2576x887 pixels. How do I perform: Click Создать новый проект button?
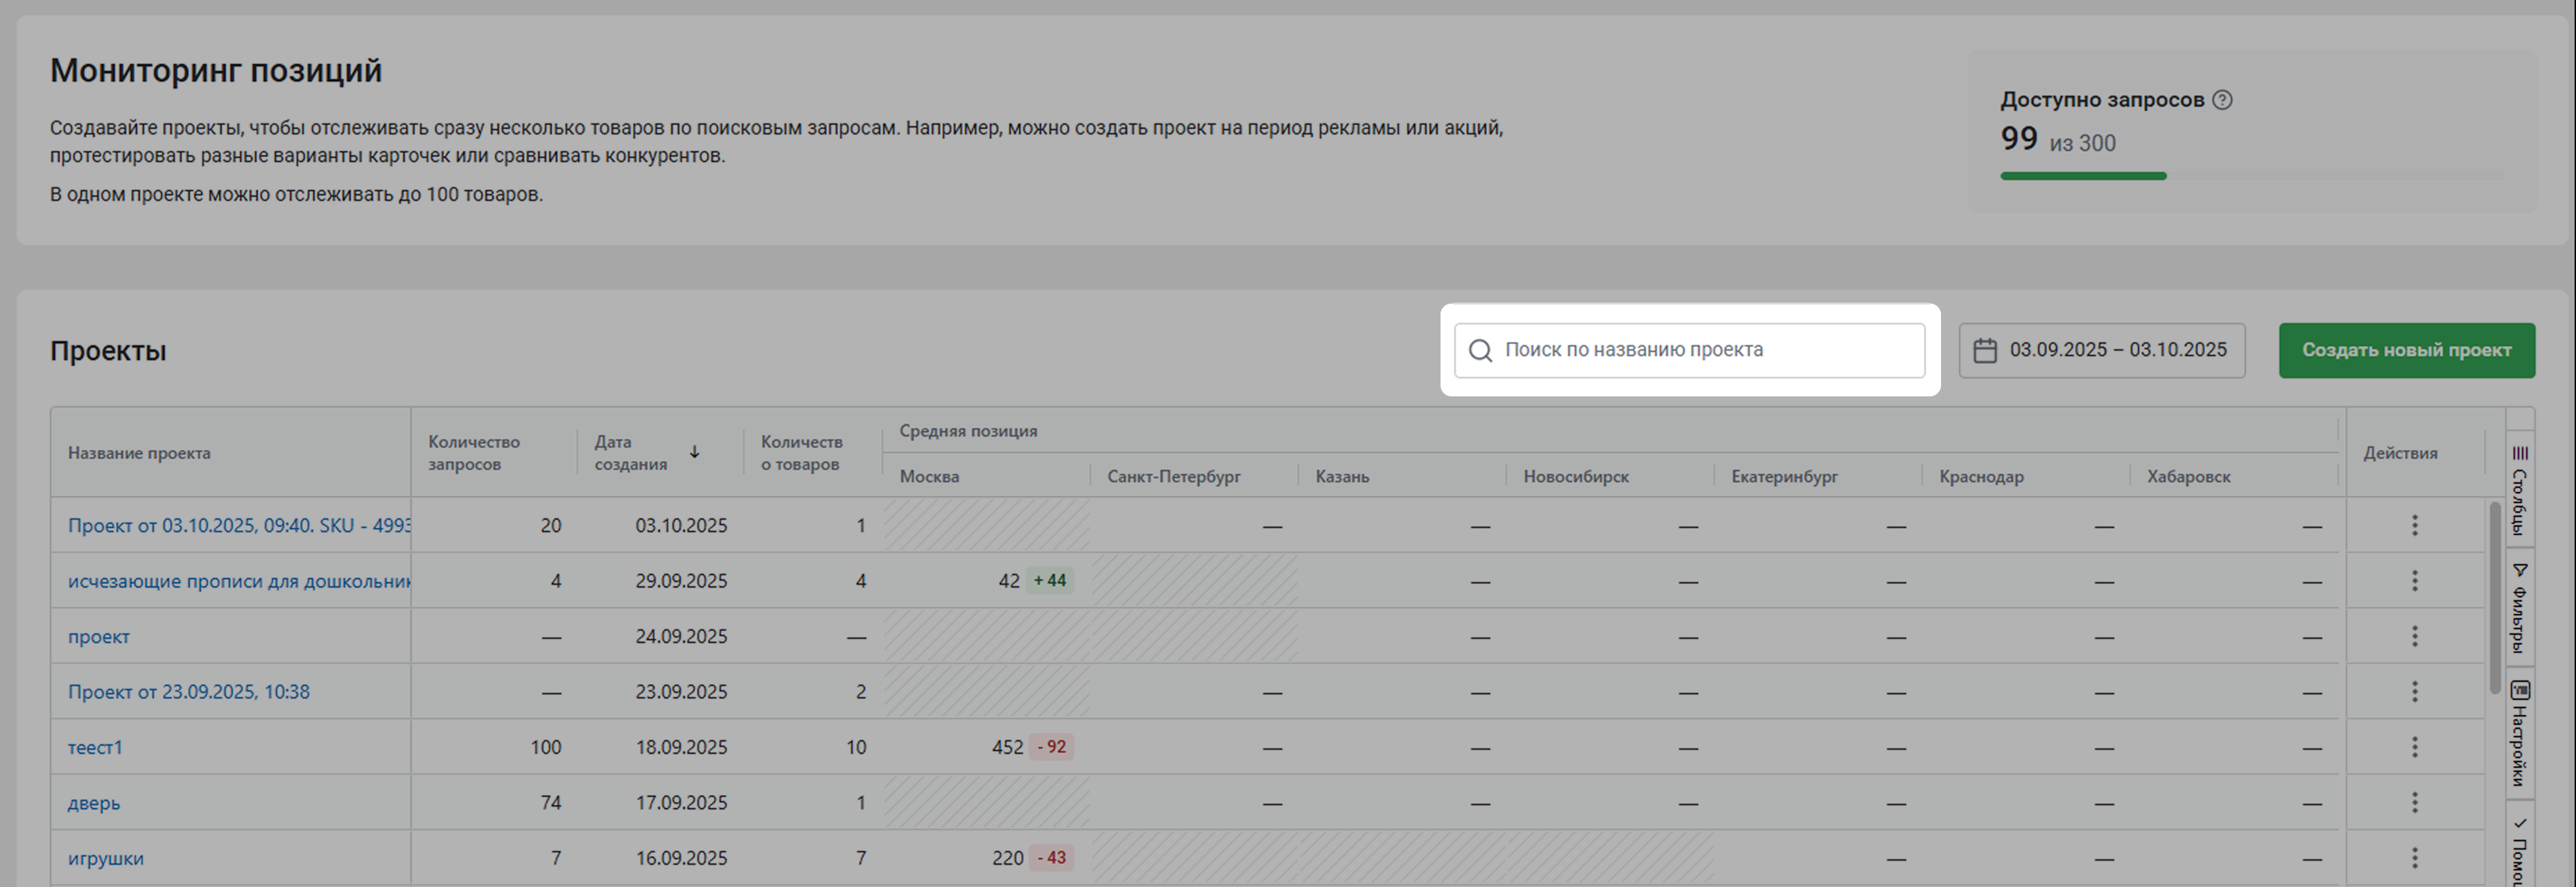click(x=2406, y=350)
